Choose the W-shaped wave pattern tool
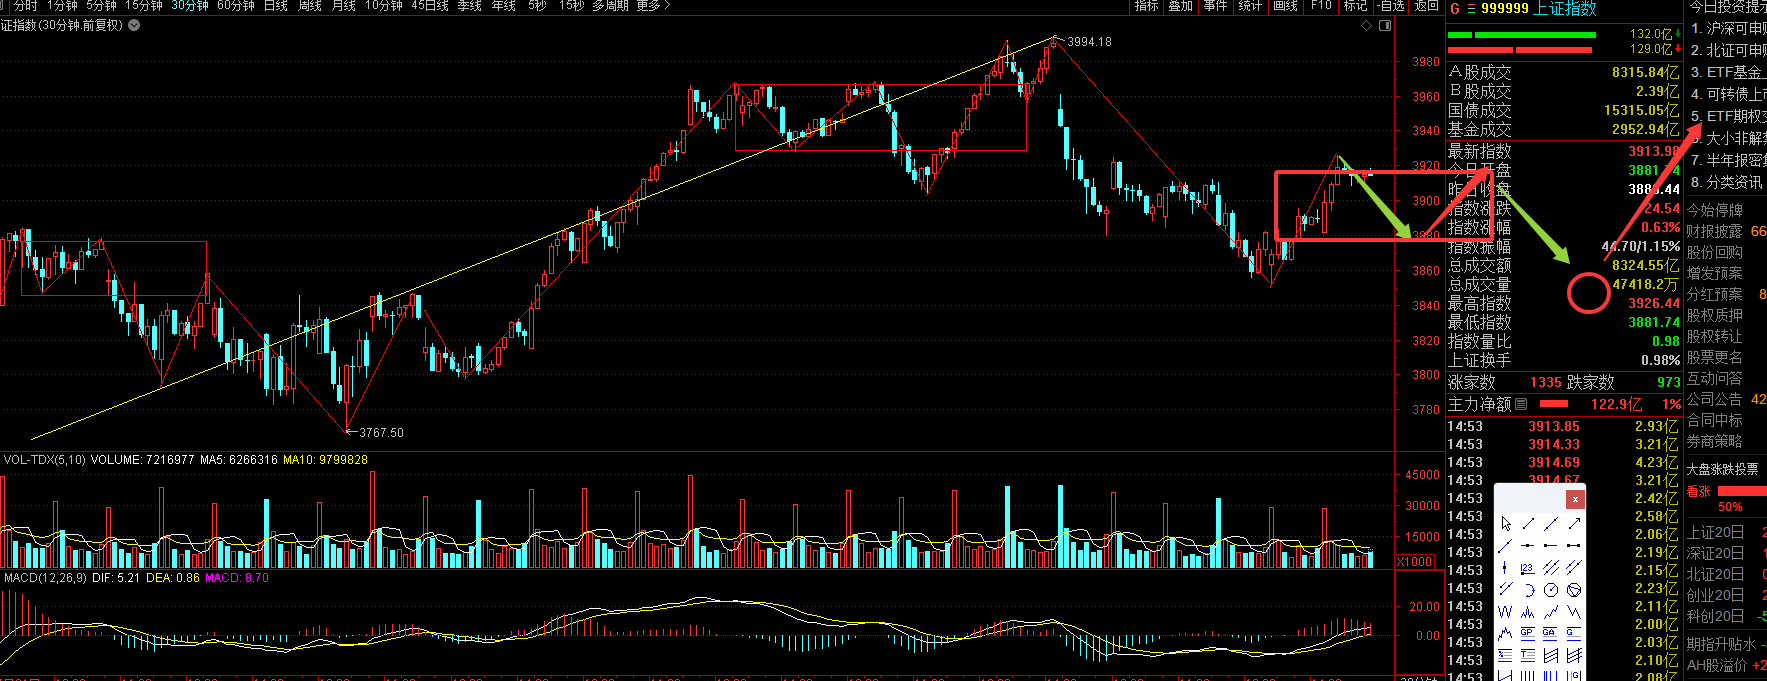This screenshot has width=1767, height=681. coord(1505,611)
